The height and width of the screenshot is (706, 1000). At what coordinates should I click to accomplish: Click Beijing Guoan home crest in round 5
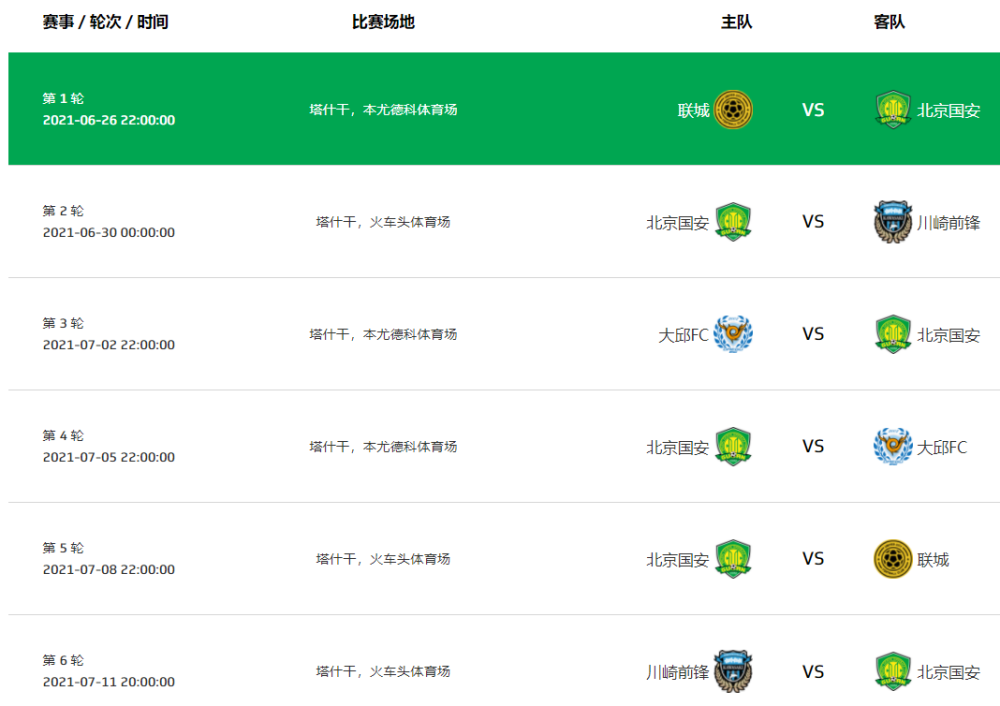coord(733,559)
